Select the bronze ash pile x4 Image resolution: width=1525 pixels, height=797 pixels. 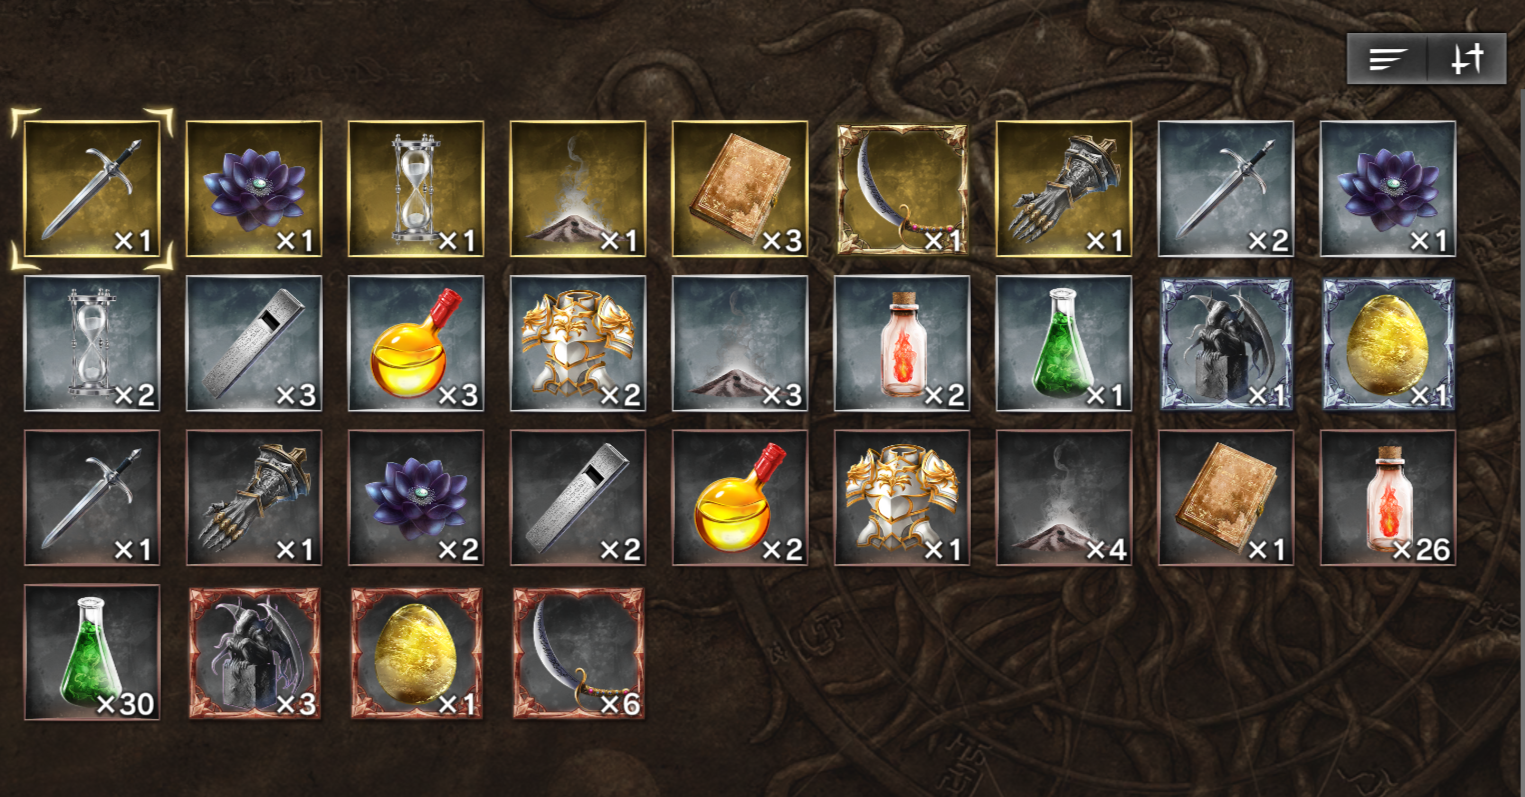[1064, 498]
